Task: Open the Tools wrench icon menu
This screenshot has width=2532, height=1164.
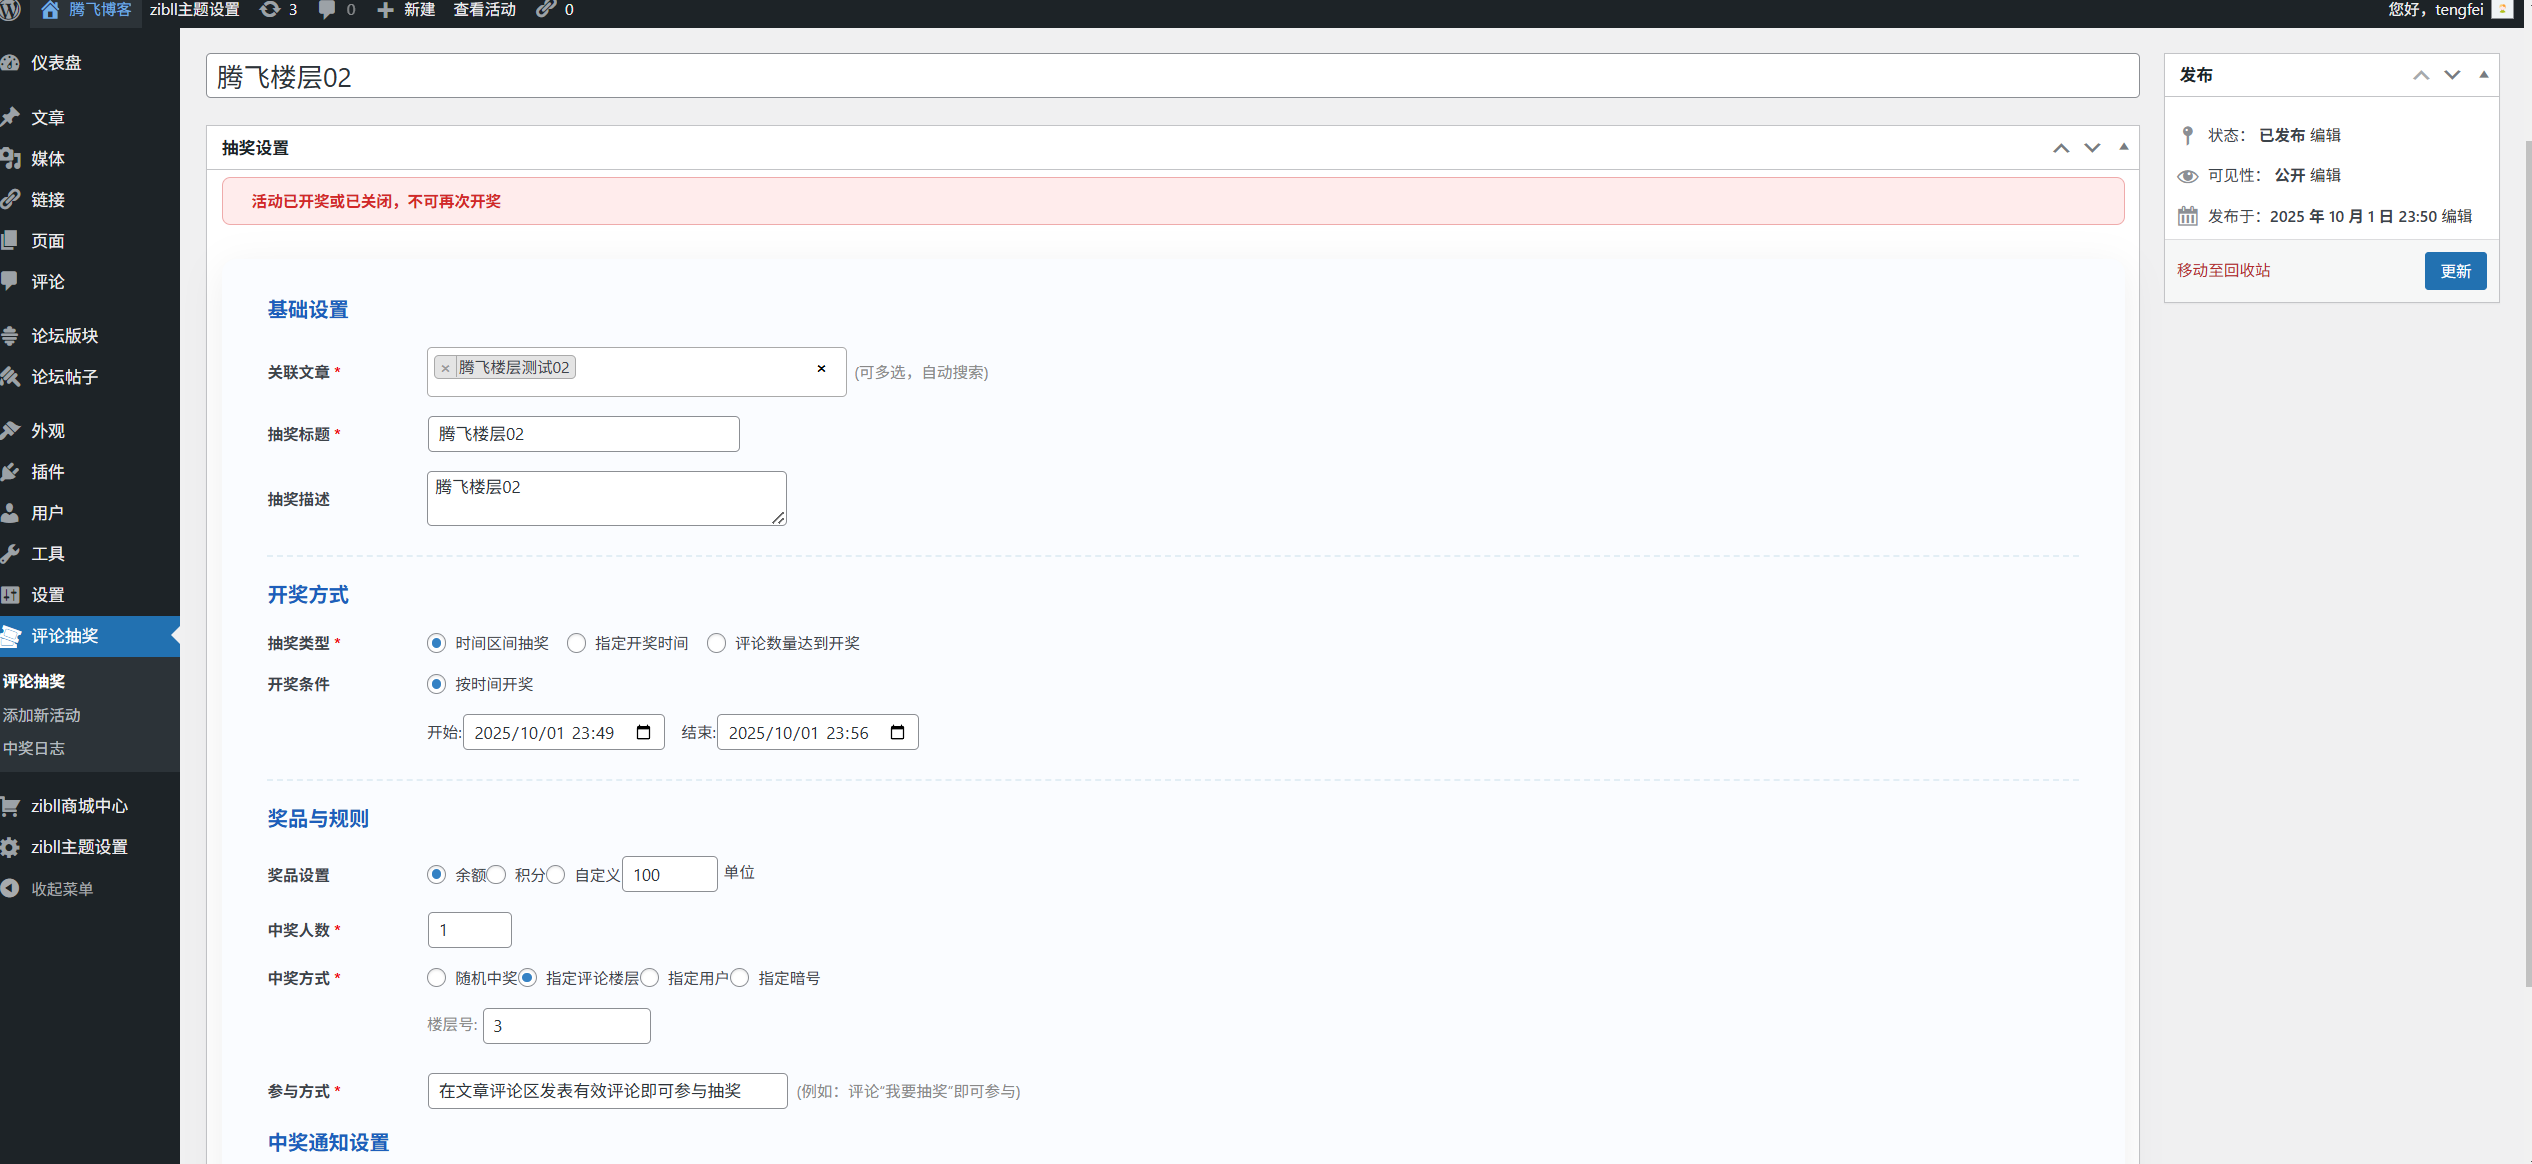Action: point(10,553)
